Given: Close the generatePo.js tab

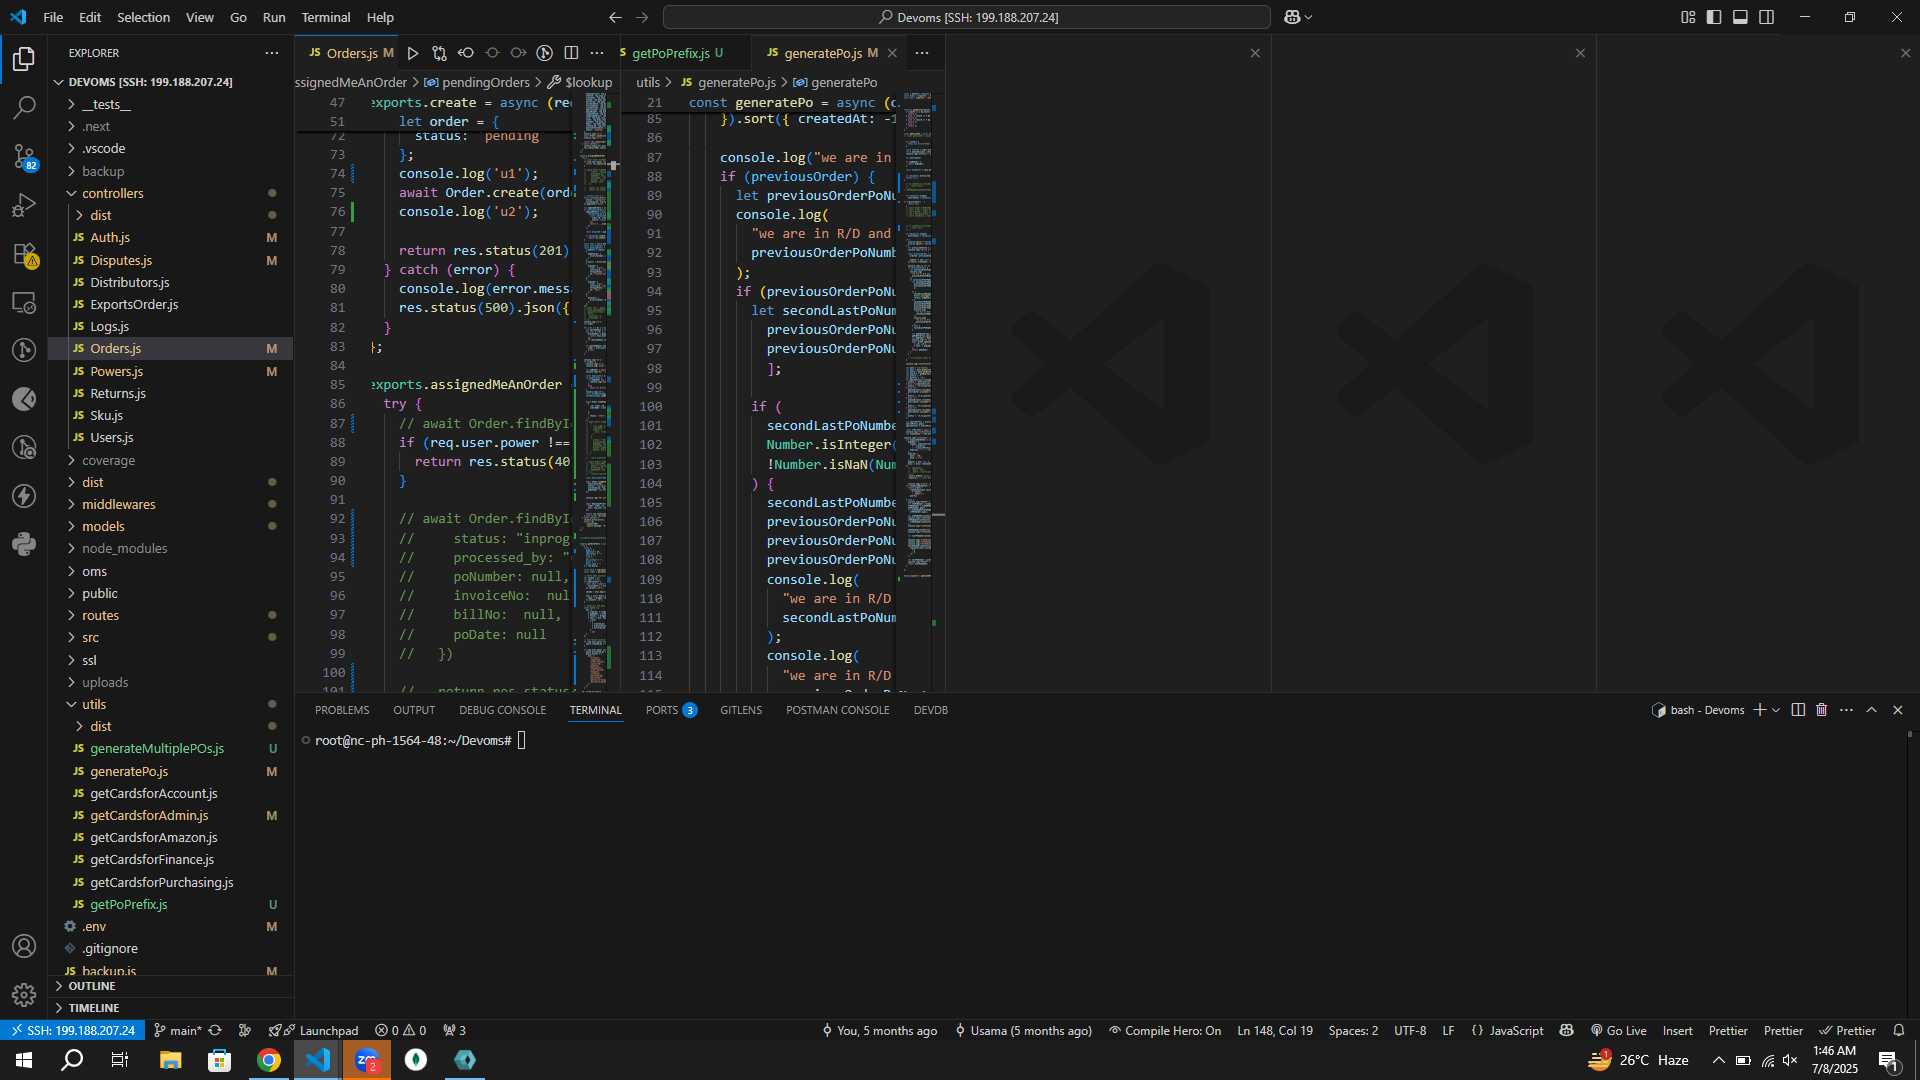Looking at the screenshot, I should click(892, 53).
